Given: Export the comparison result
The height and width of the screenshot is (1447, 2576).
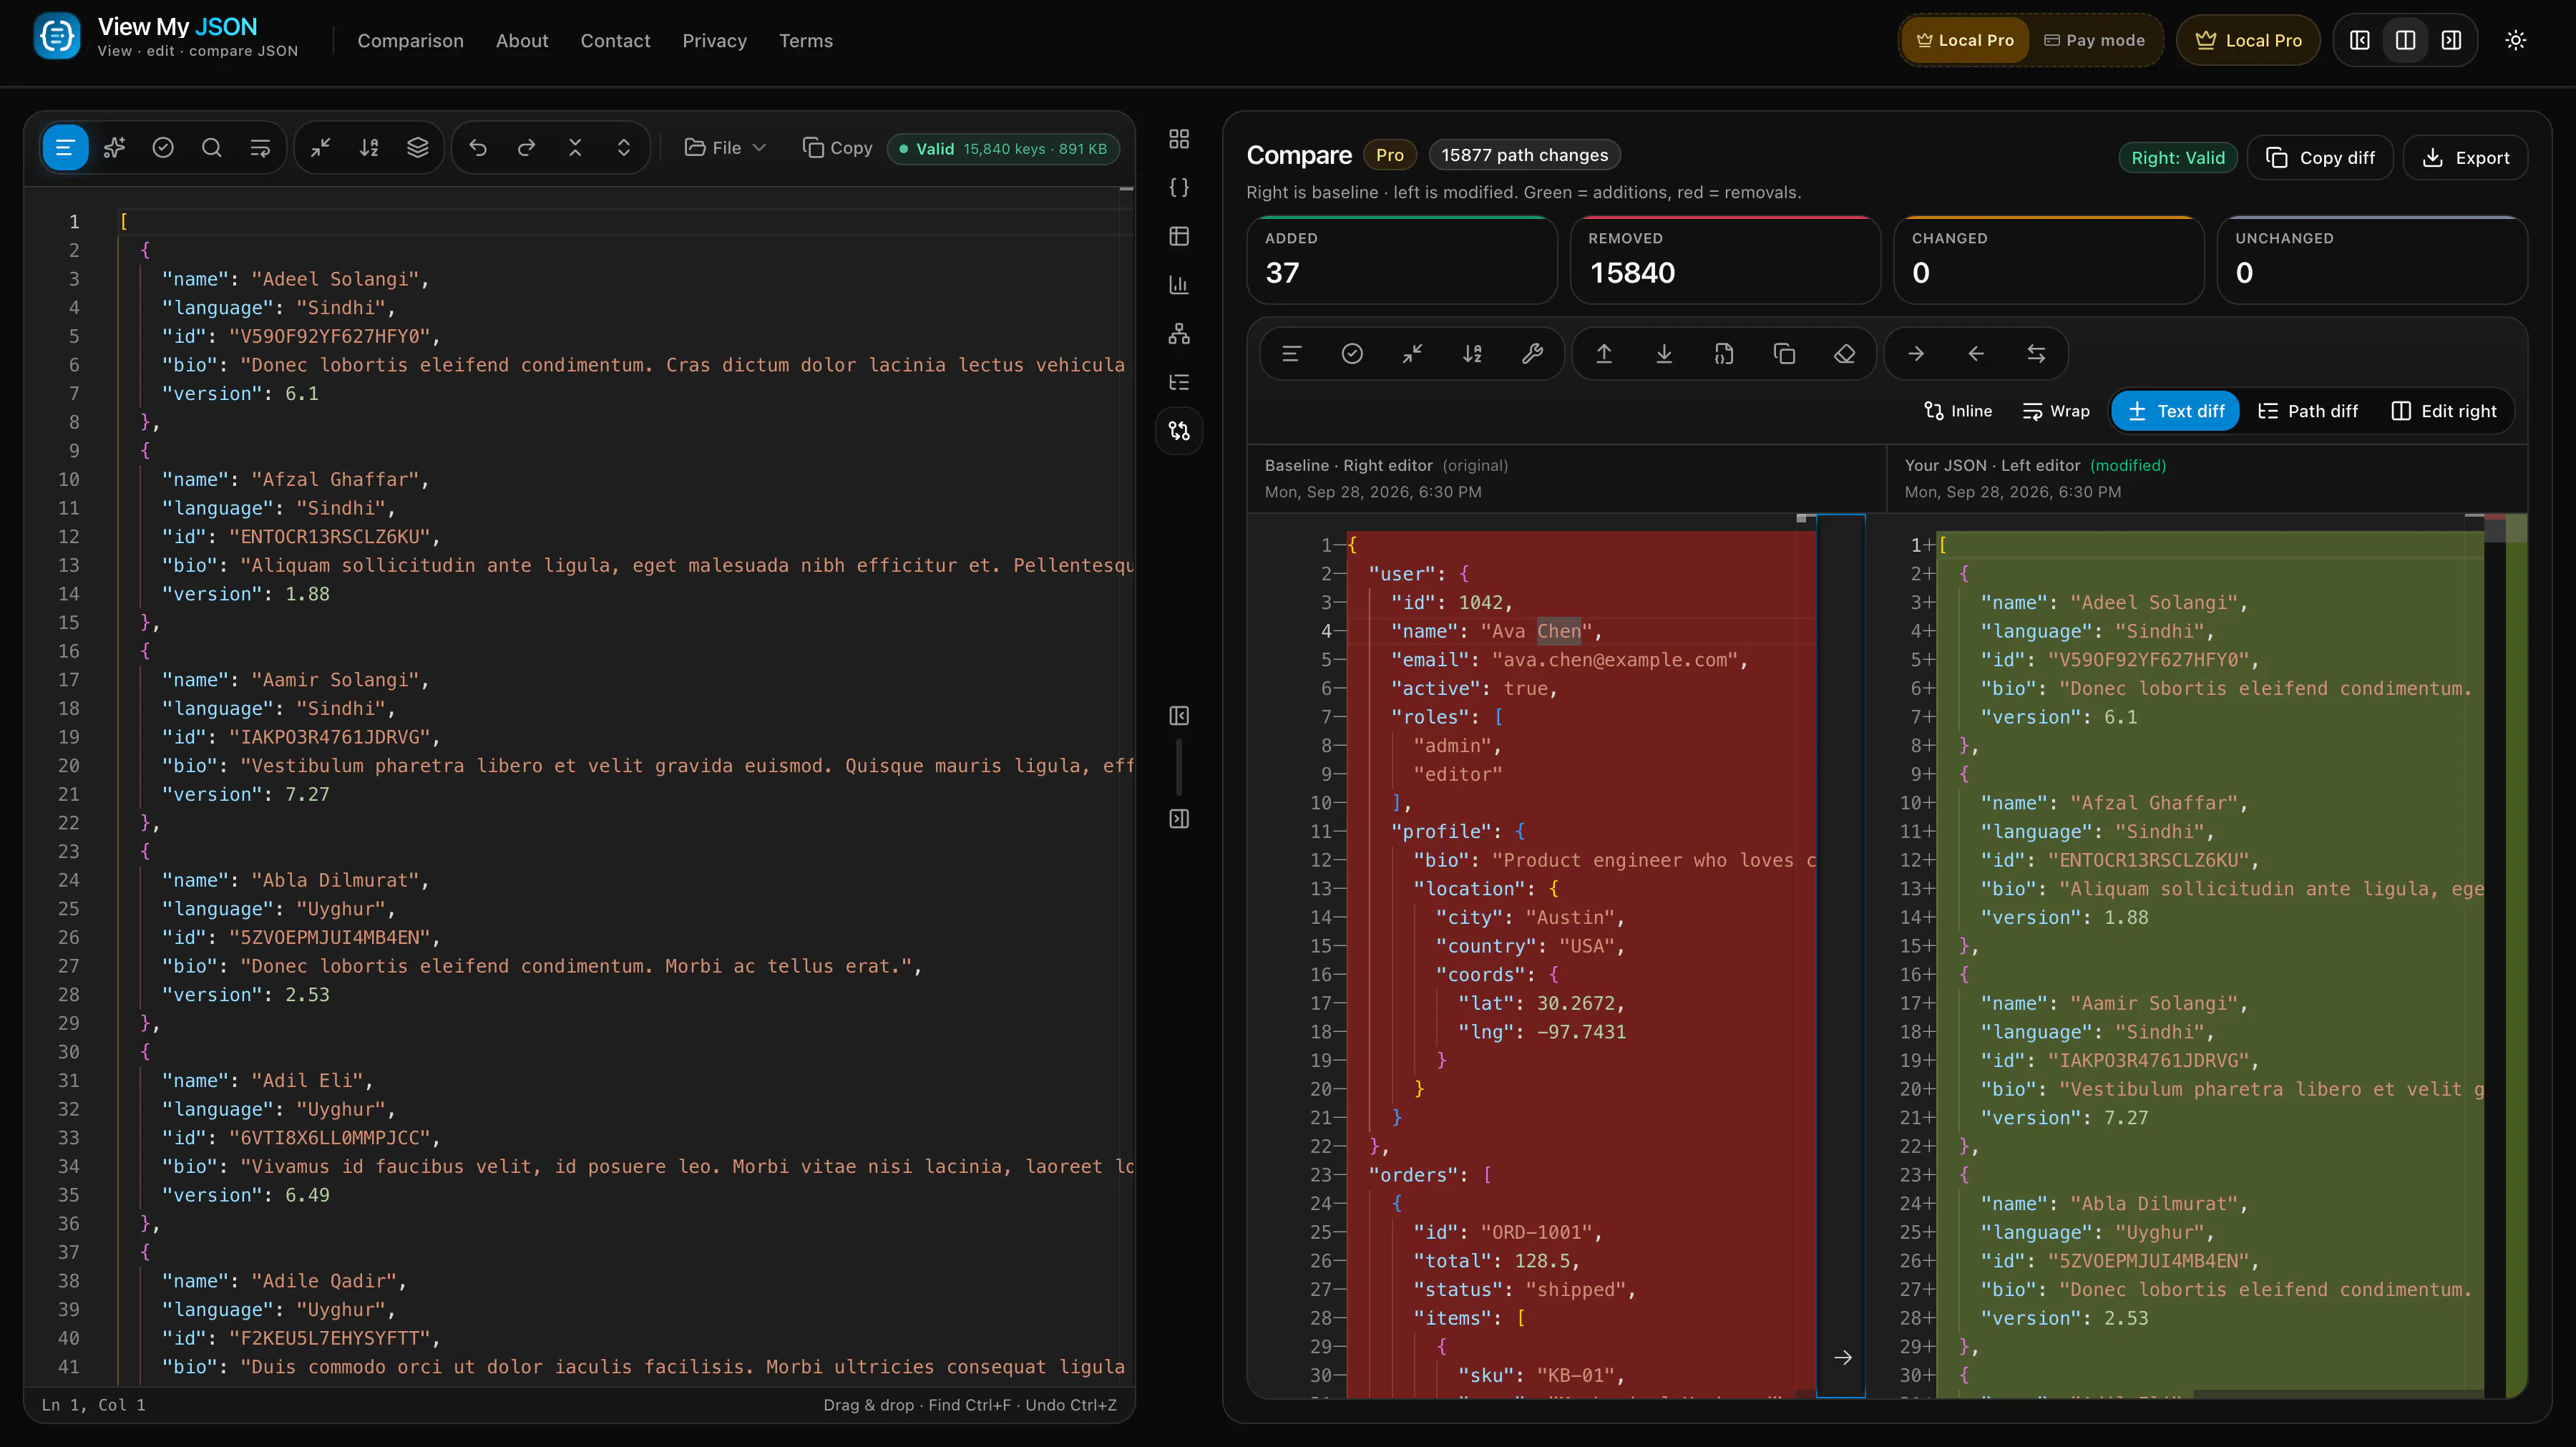Looking at the screenshot, I should (x=2466, y=158).
